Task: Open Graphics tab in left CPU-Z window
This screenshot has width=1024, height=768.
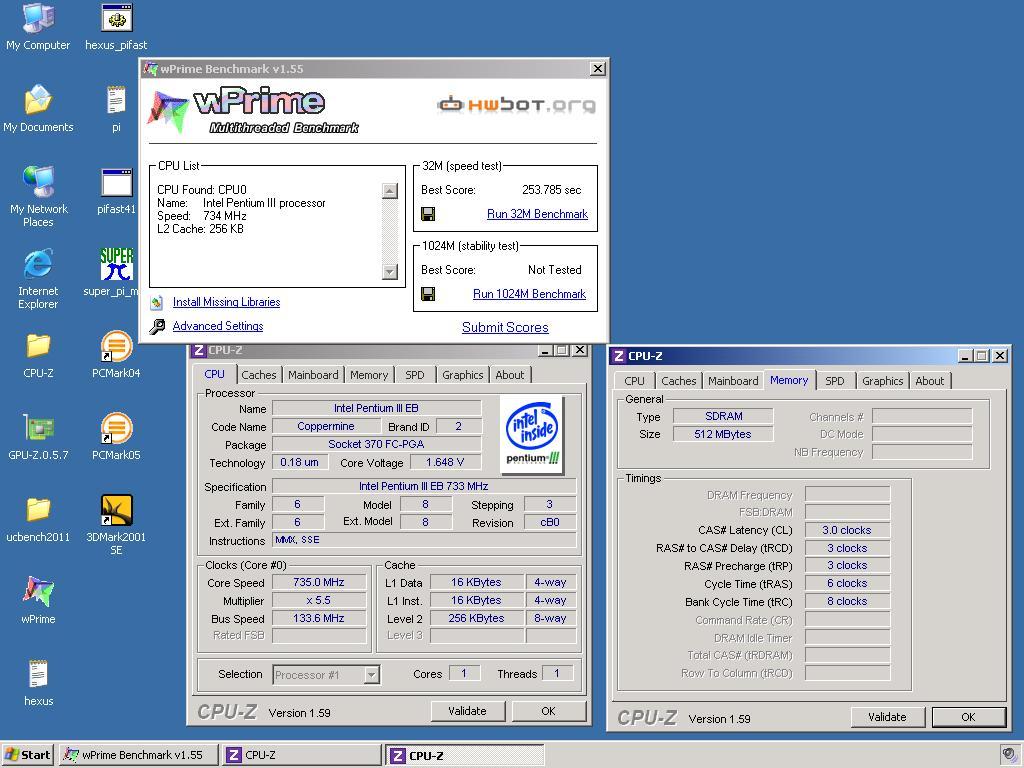Action: pyautogui.click(x=462, y=375)
